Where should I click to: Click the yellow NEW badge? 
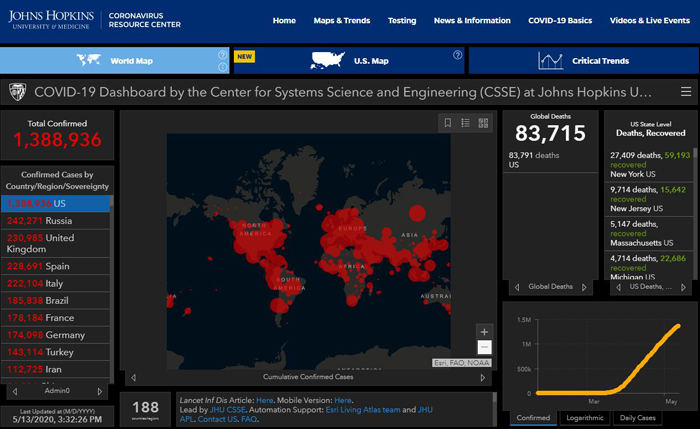coord(244,57)
